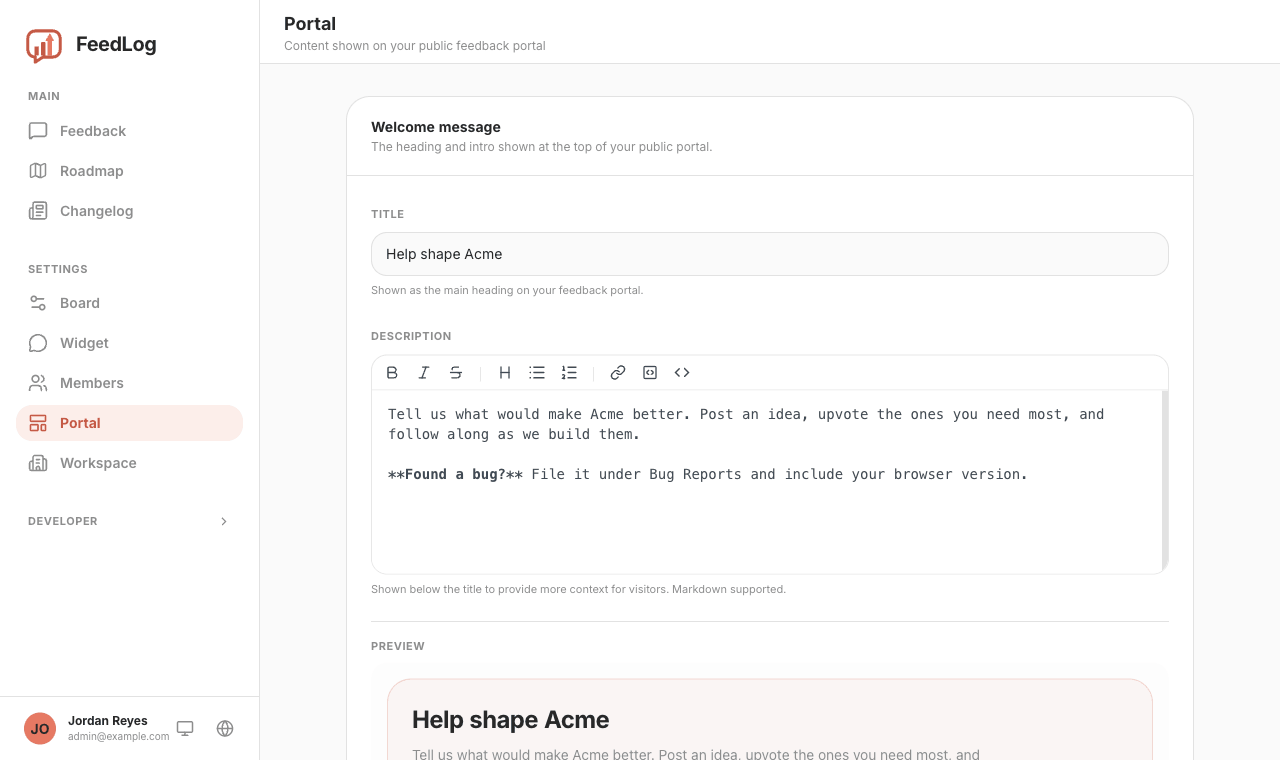Click the PREVIEW section label
This screenshot has height=760, width=1280.
[x=398, y=646]
